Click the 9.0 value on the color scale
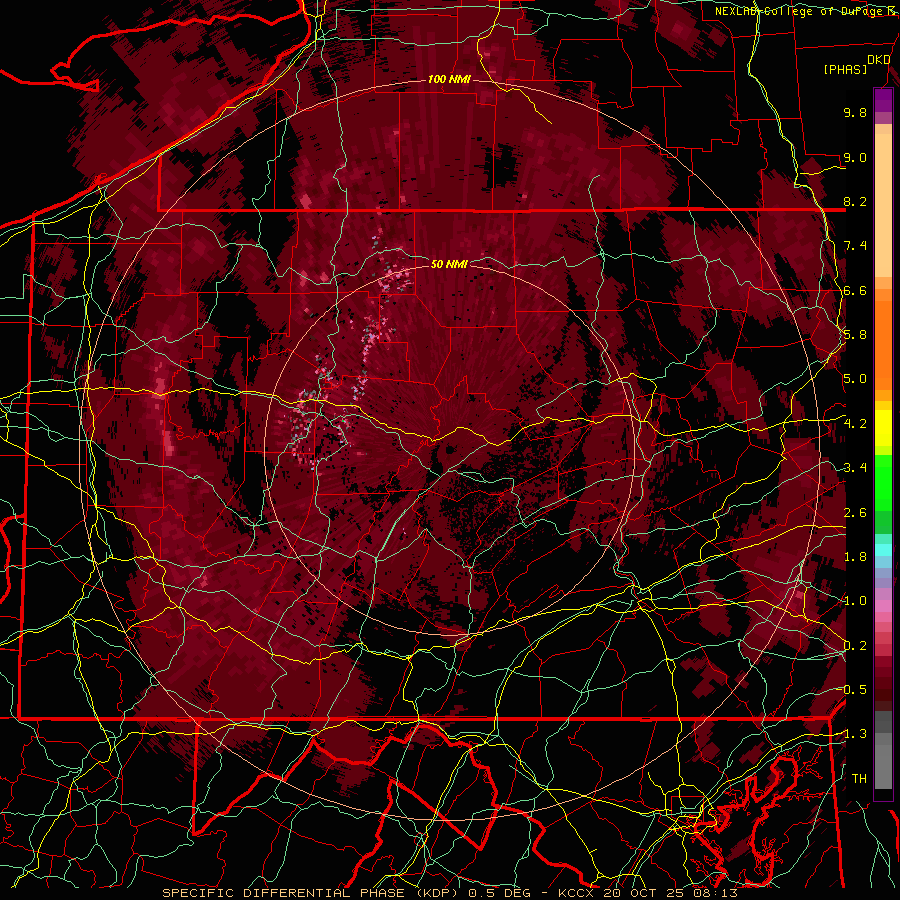900x900 pixels. pyautogui.click(x=855, y=157)
